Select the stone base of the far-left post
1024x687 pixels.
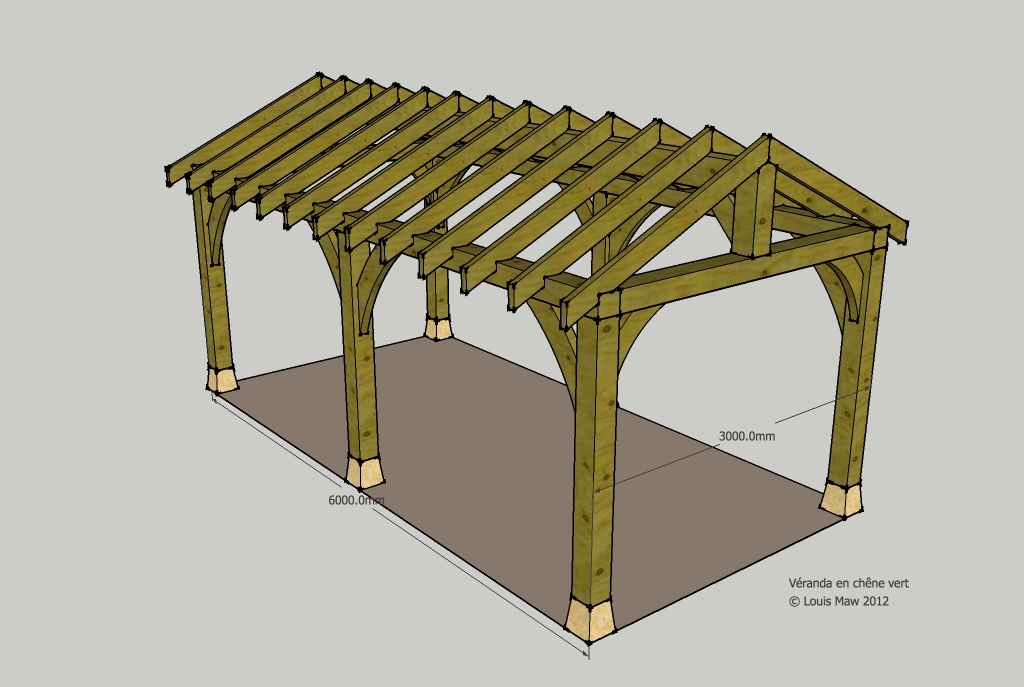coord(222,378)
